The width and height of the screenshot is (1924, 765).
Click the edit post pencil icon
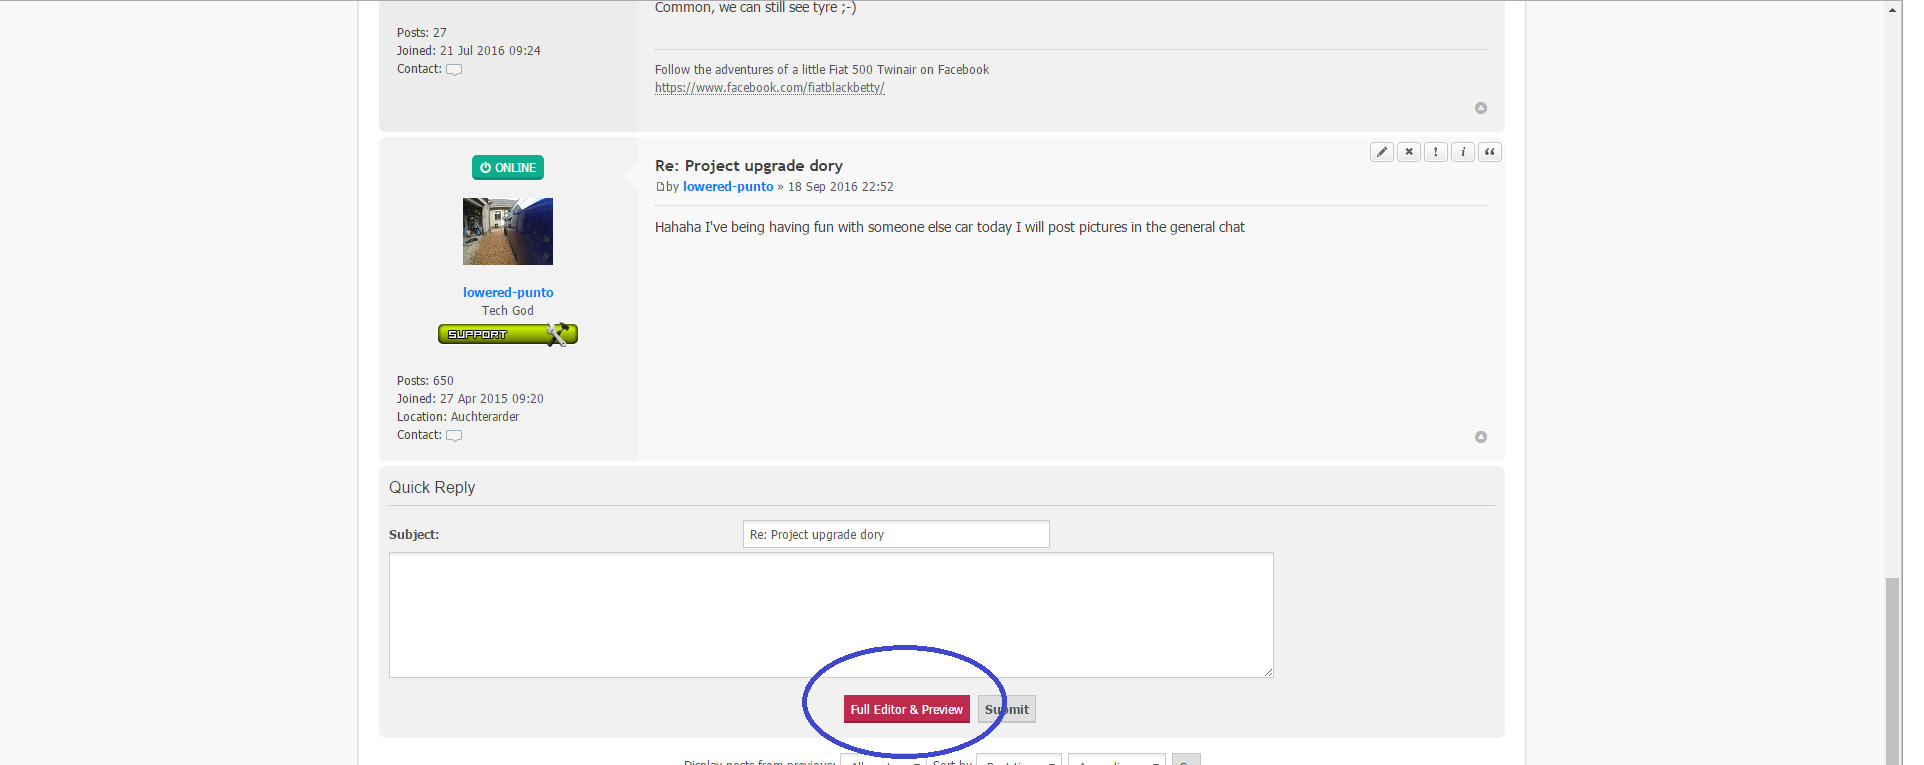coord(1381,152)
